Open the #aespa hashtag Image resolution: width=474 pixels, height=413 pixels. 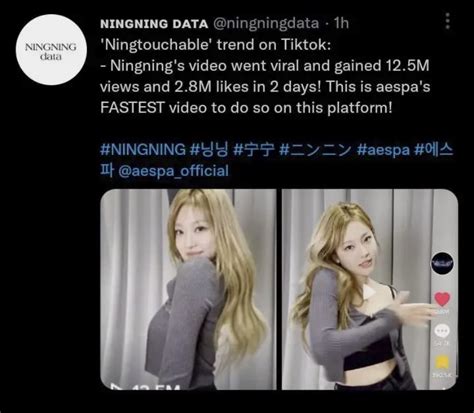click(x=383, y=150)
